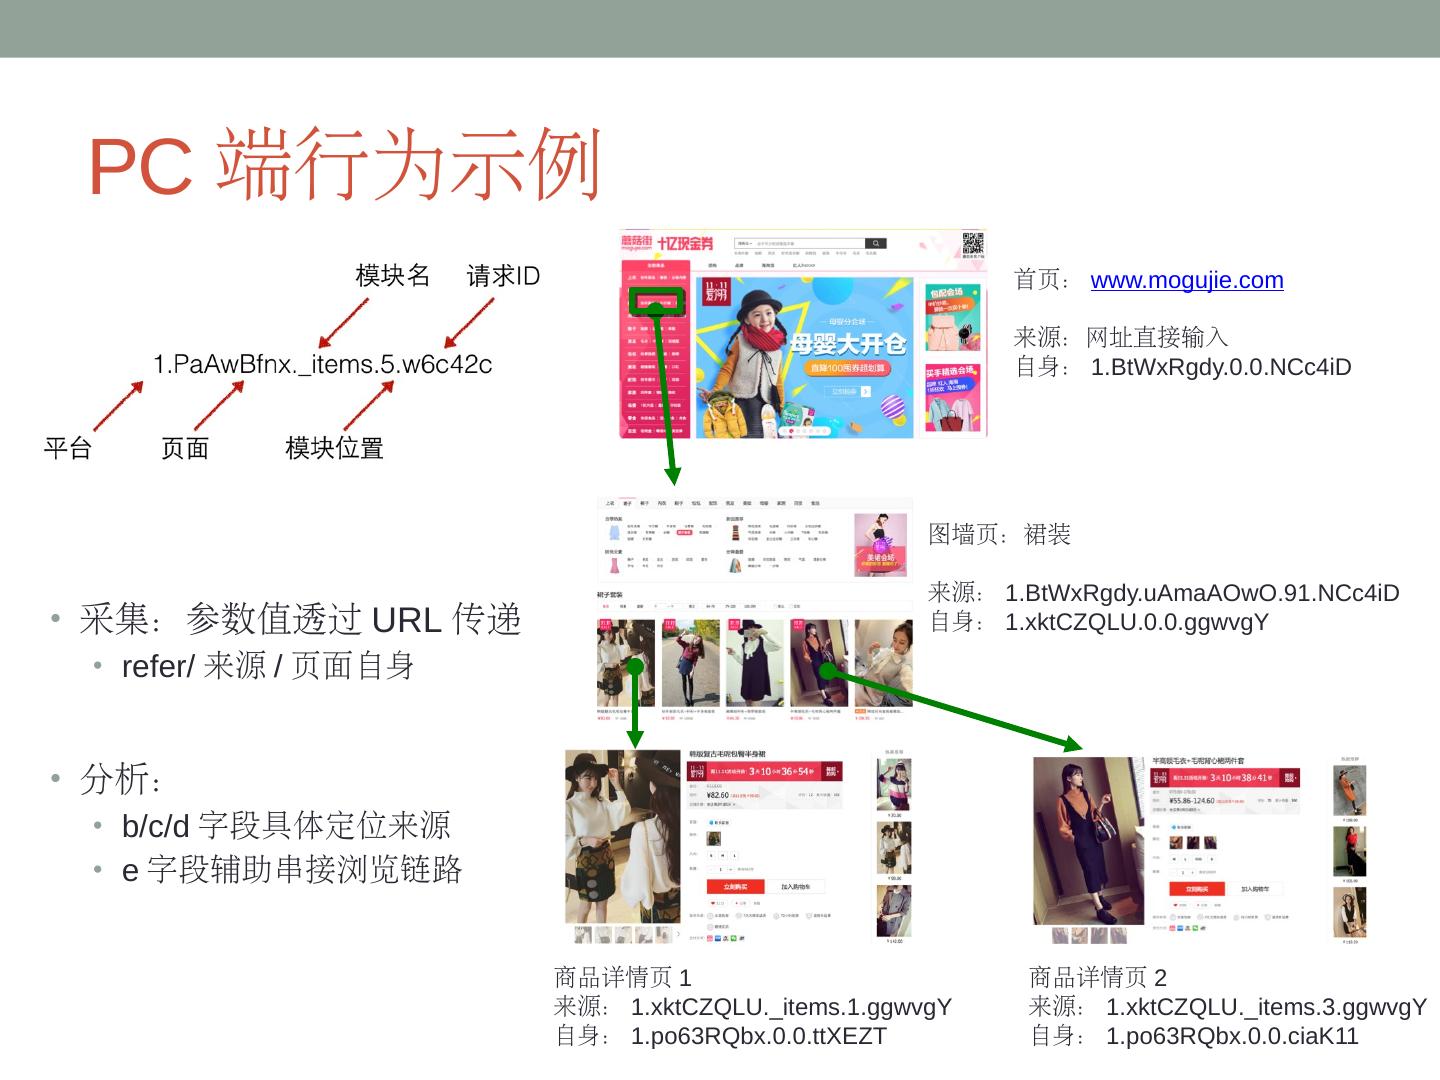The width and height of the screenshot is (1440, 1080).
Task: Click the red 立即购买 button on detail page 2
Action: pyautogui.click(x=1197, y=888)
